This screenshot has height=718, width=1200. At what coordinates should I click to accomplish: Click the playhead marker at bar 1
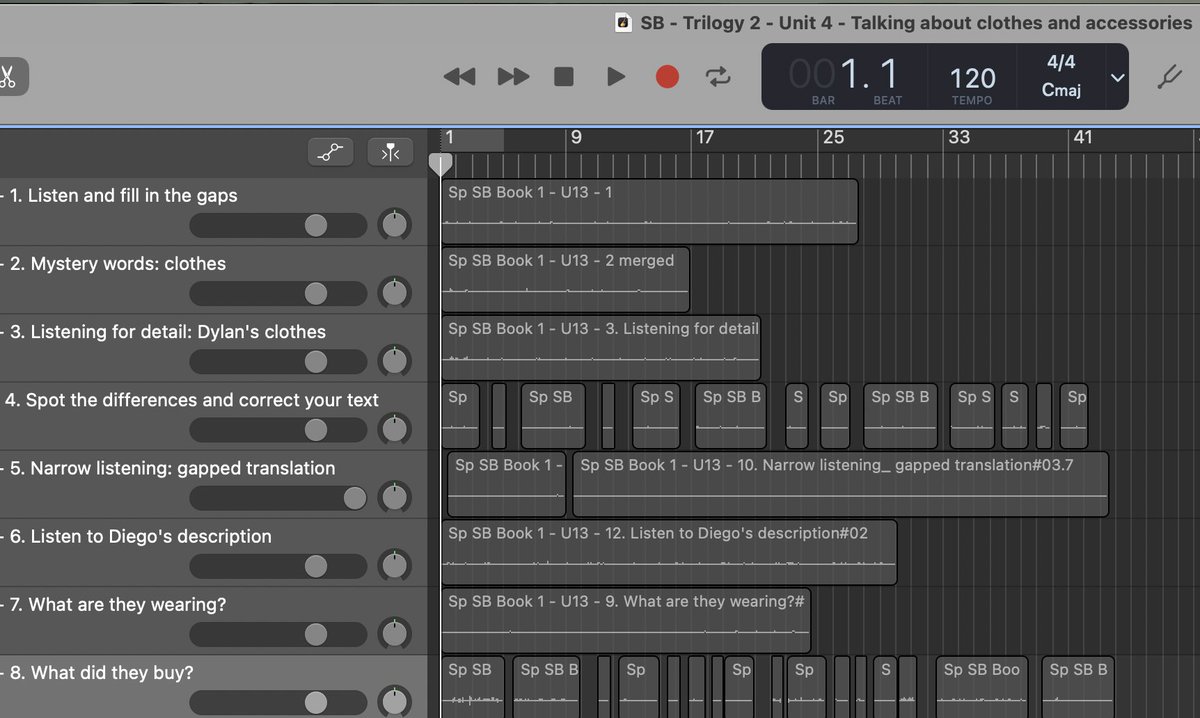pyautogui.click(x=440, y=164)
